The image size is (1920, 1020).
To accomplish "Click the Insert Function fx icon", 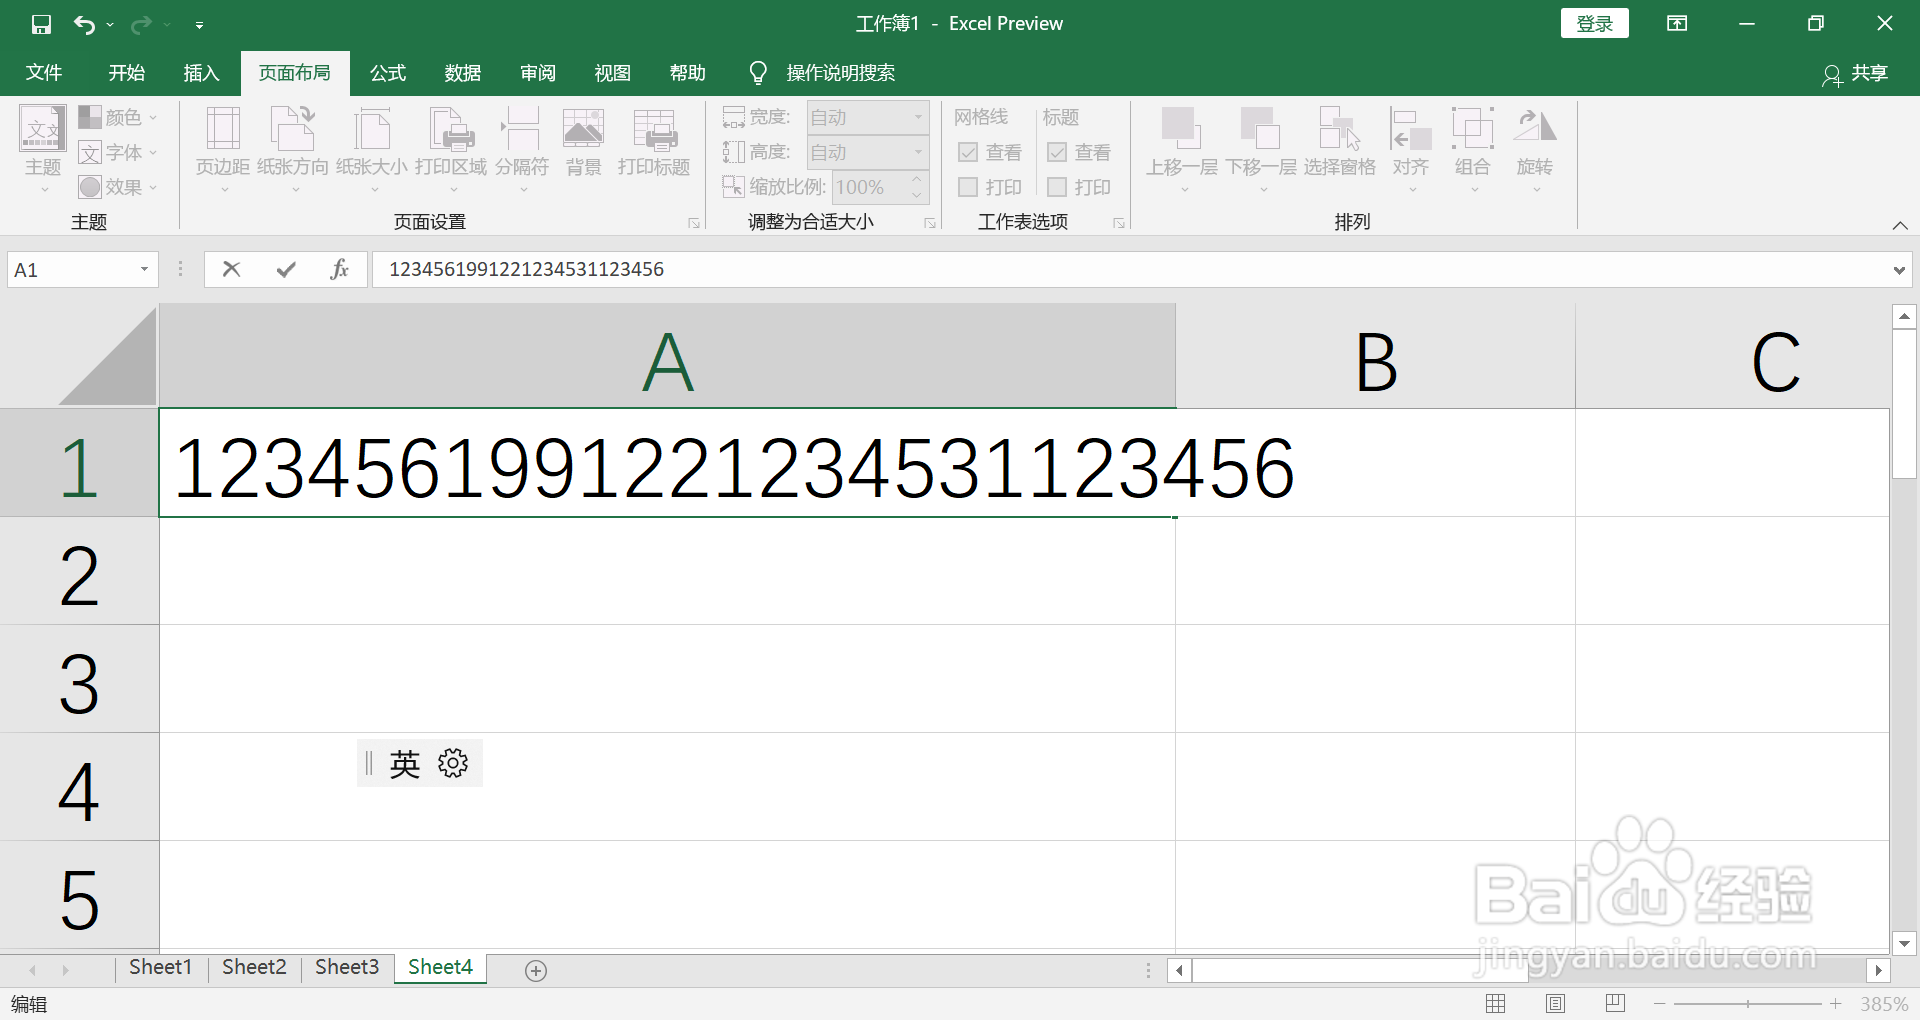I will [x=340, y=269].
